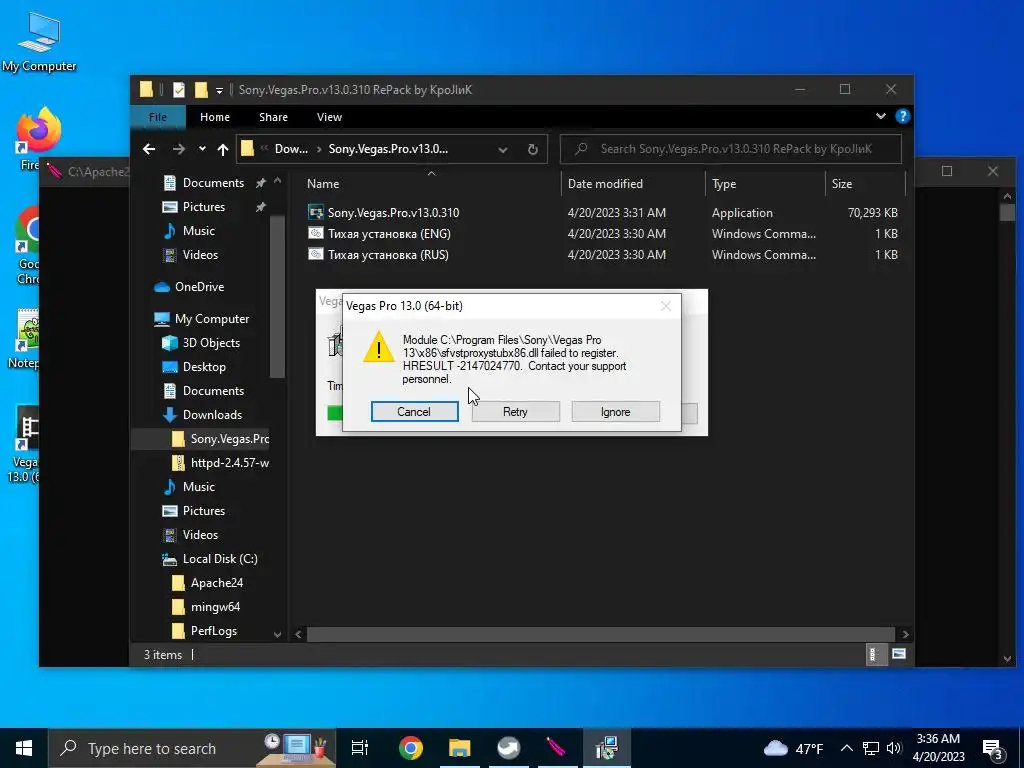
Task: Show hidden system tray icons
Action: pyautogui.click(x=846, y=748)
